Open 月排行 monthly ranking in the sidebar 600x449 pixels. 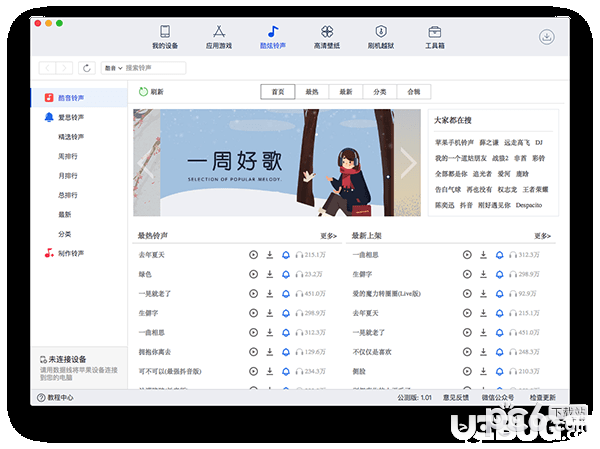pyautogui.click(x=68, y=176)
